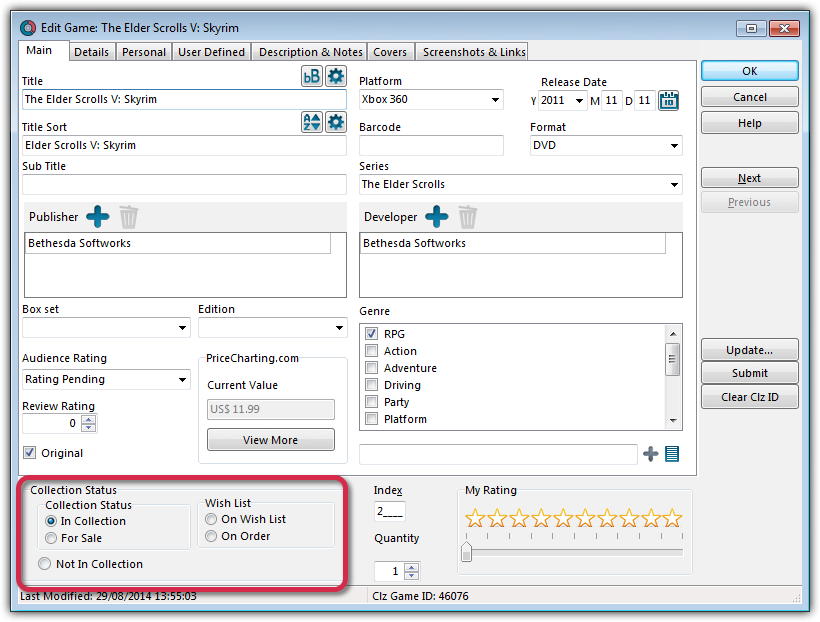Click the Cancel button
This screenshot has width=820, height=622.
pos(749,97)
